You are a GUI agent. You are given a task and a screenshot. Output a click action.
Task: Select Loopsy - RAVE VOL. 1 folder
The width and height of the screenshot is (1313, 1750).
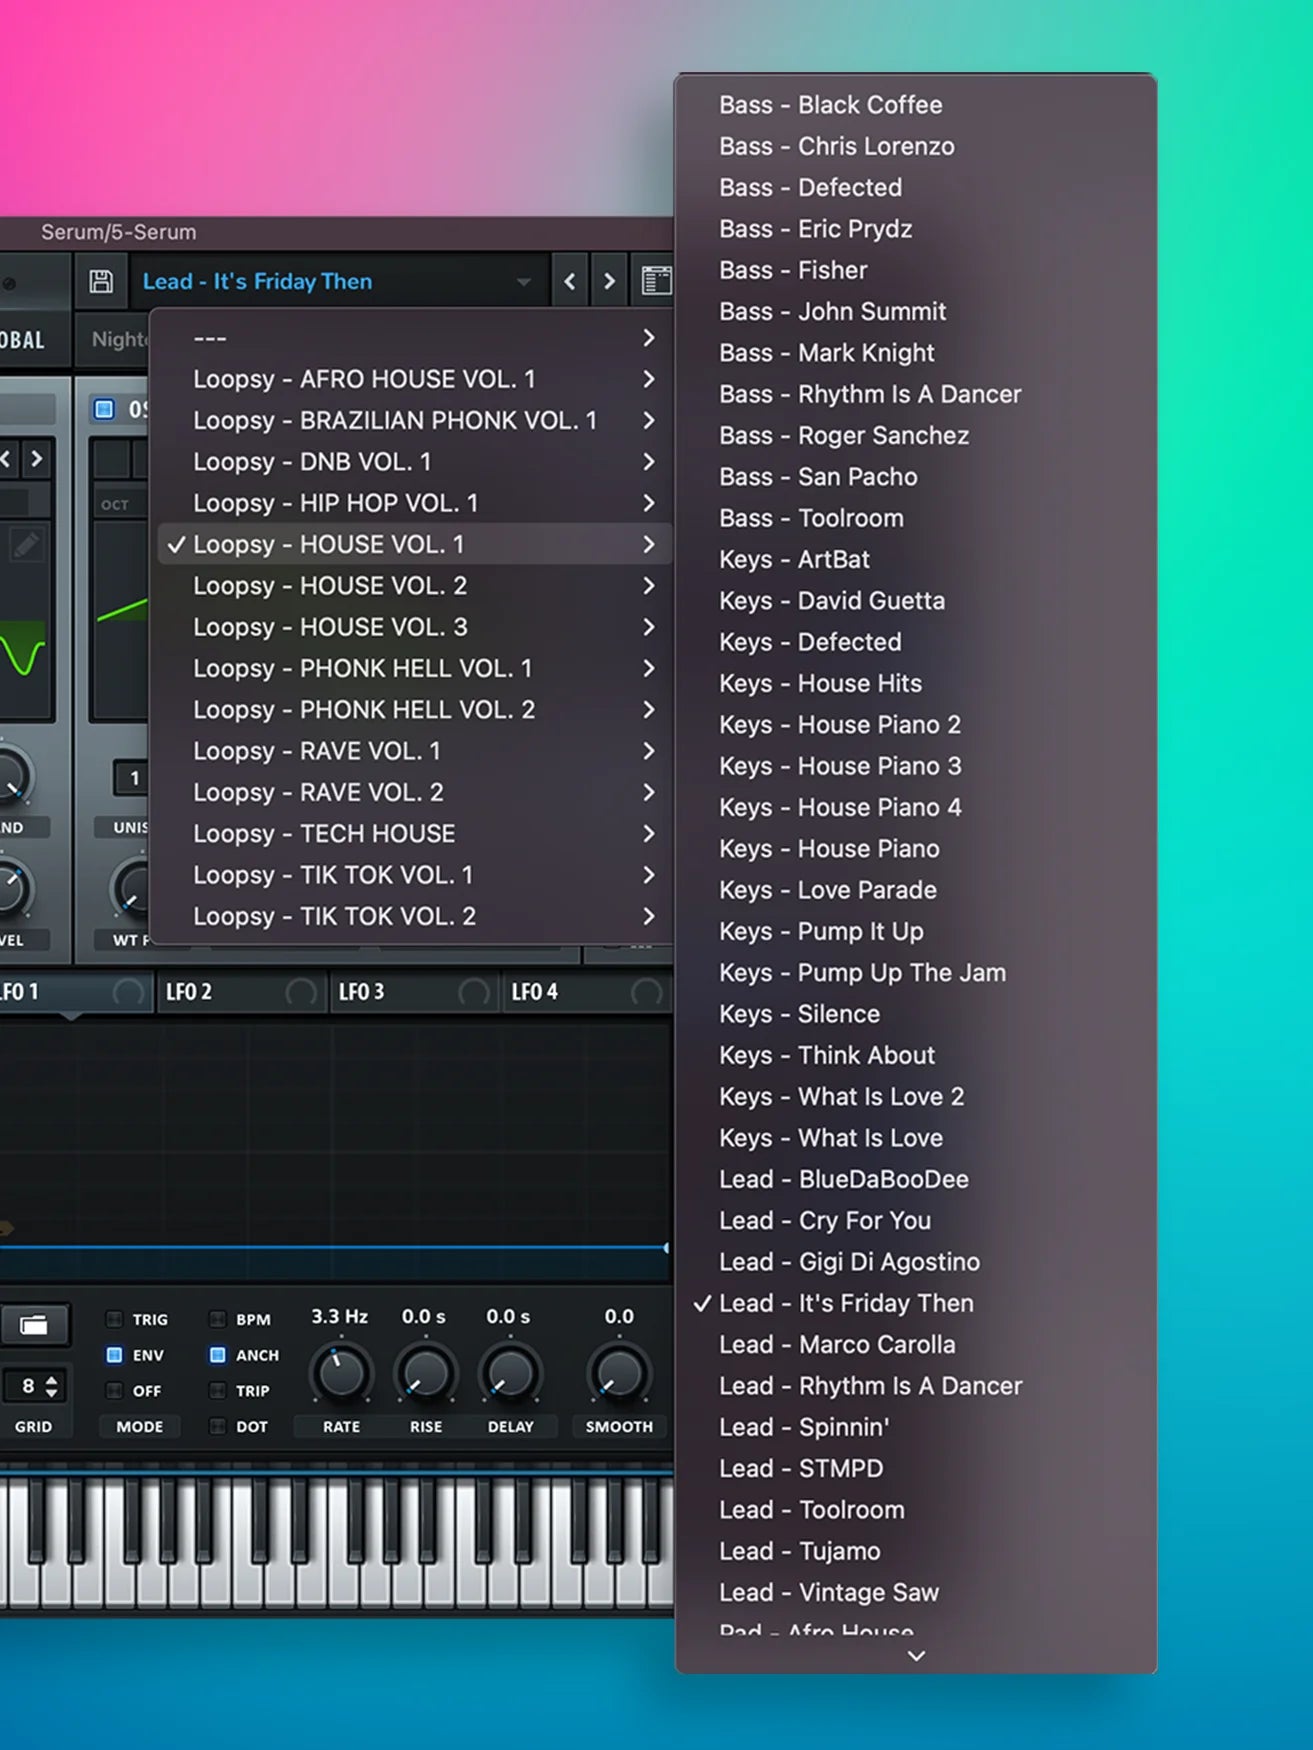point(414,751)
